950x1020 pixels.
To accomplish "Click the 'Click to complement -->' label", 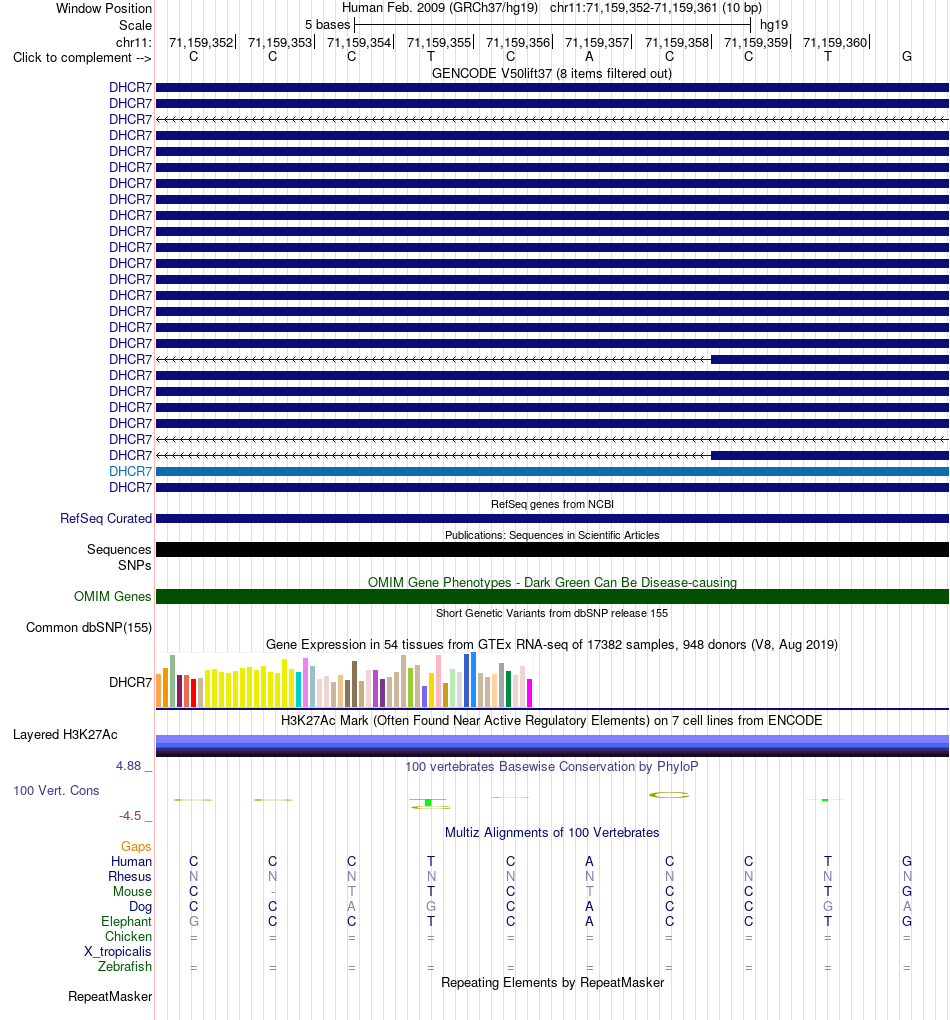I will pos(82,58).
